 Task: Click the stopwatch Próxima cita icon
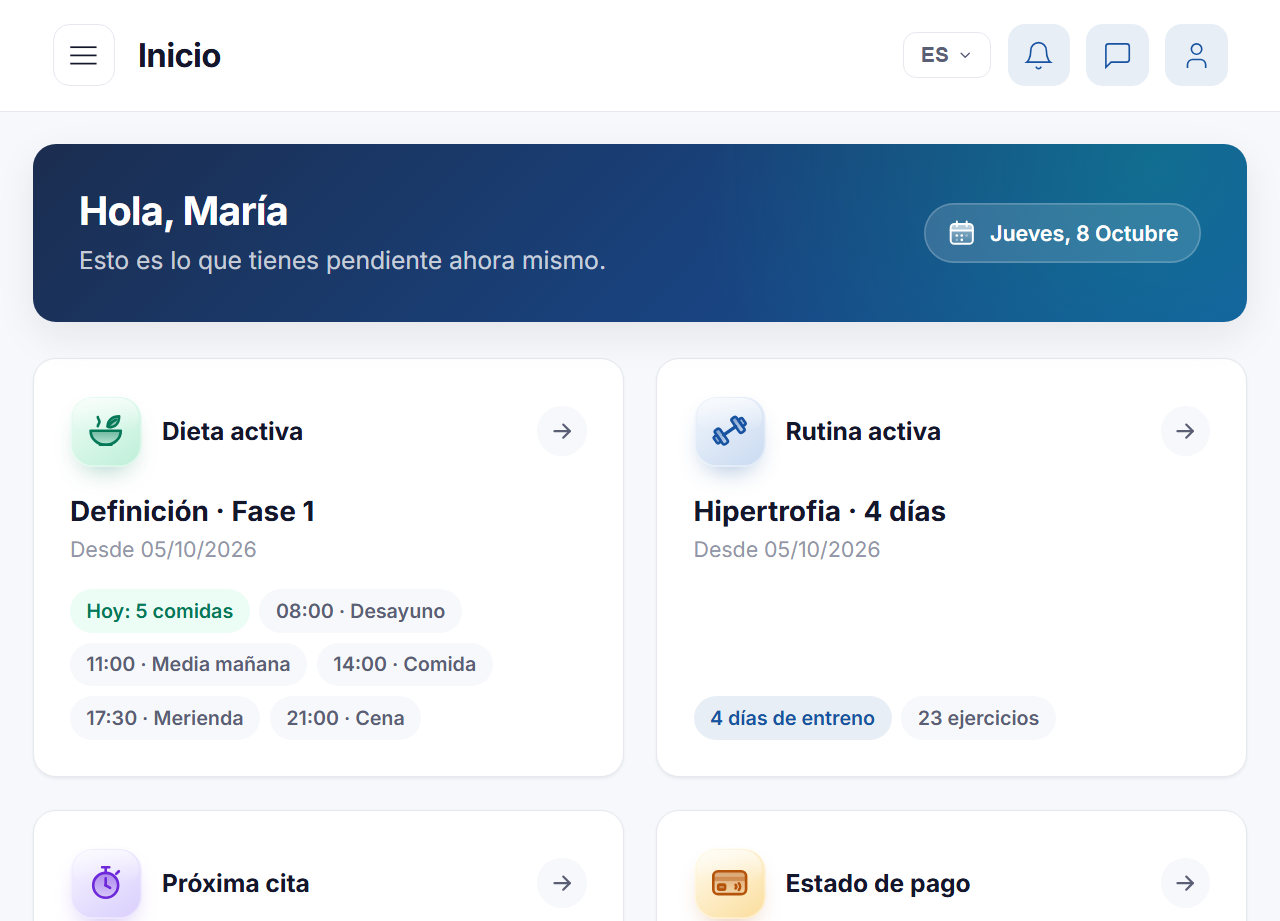(106, 883)
